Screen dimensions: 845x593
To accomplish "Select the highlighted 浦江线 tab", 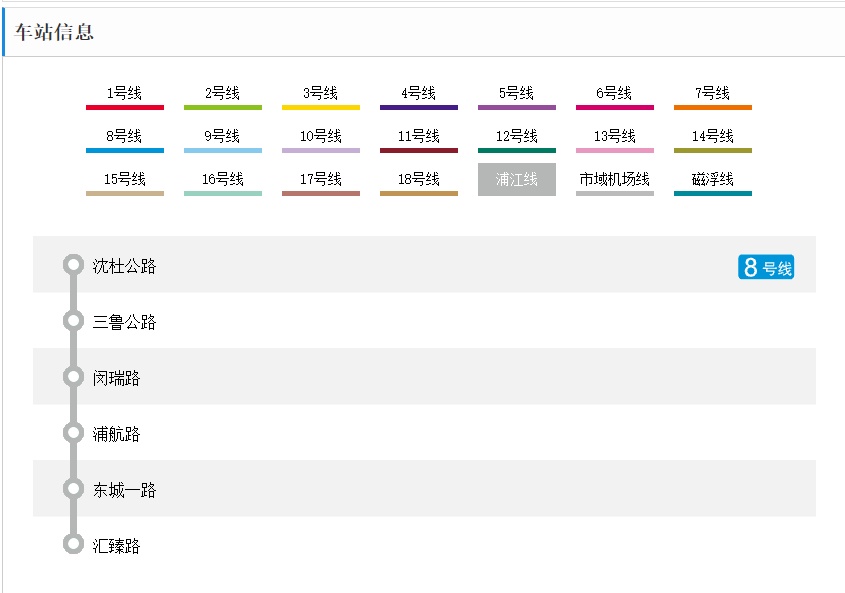I will (516, 180).
